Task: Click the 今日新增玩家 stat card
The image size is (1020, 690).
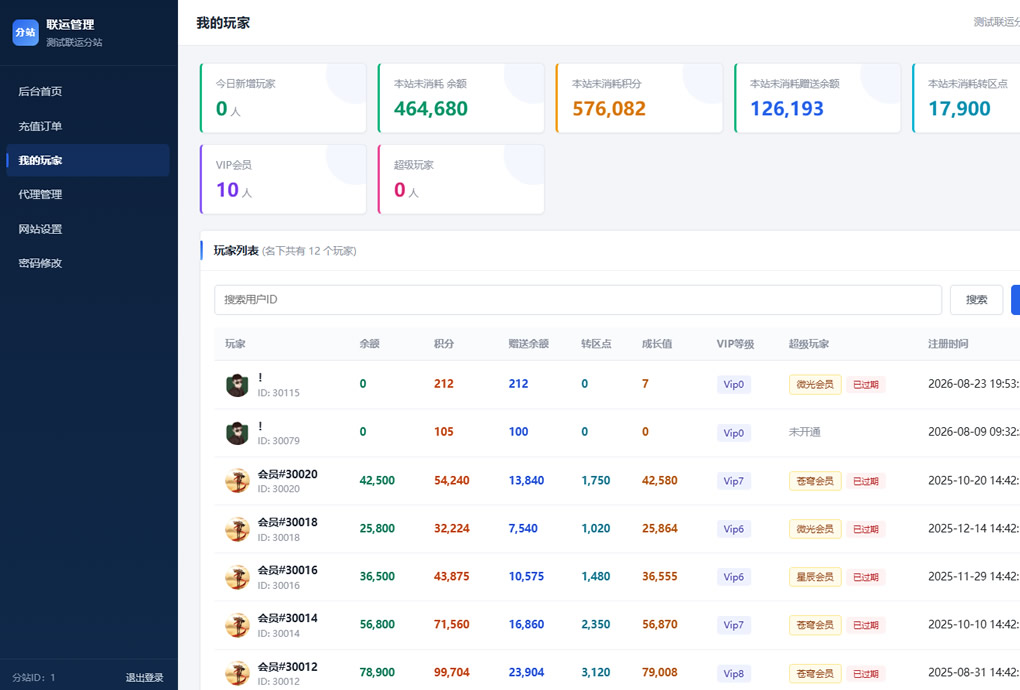Action: pyautogui.click(x=283, y=98)
